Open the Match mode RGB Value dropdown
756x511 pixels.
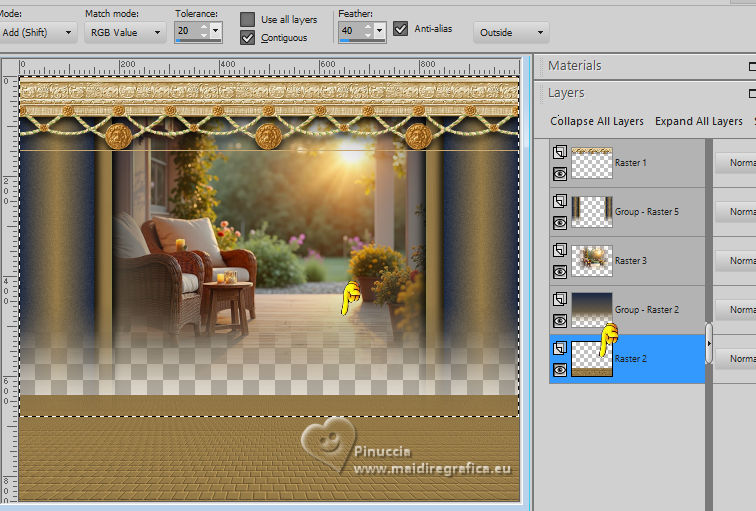point(125,33)
